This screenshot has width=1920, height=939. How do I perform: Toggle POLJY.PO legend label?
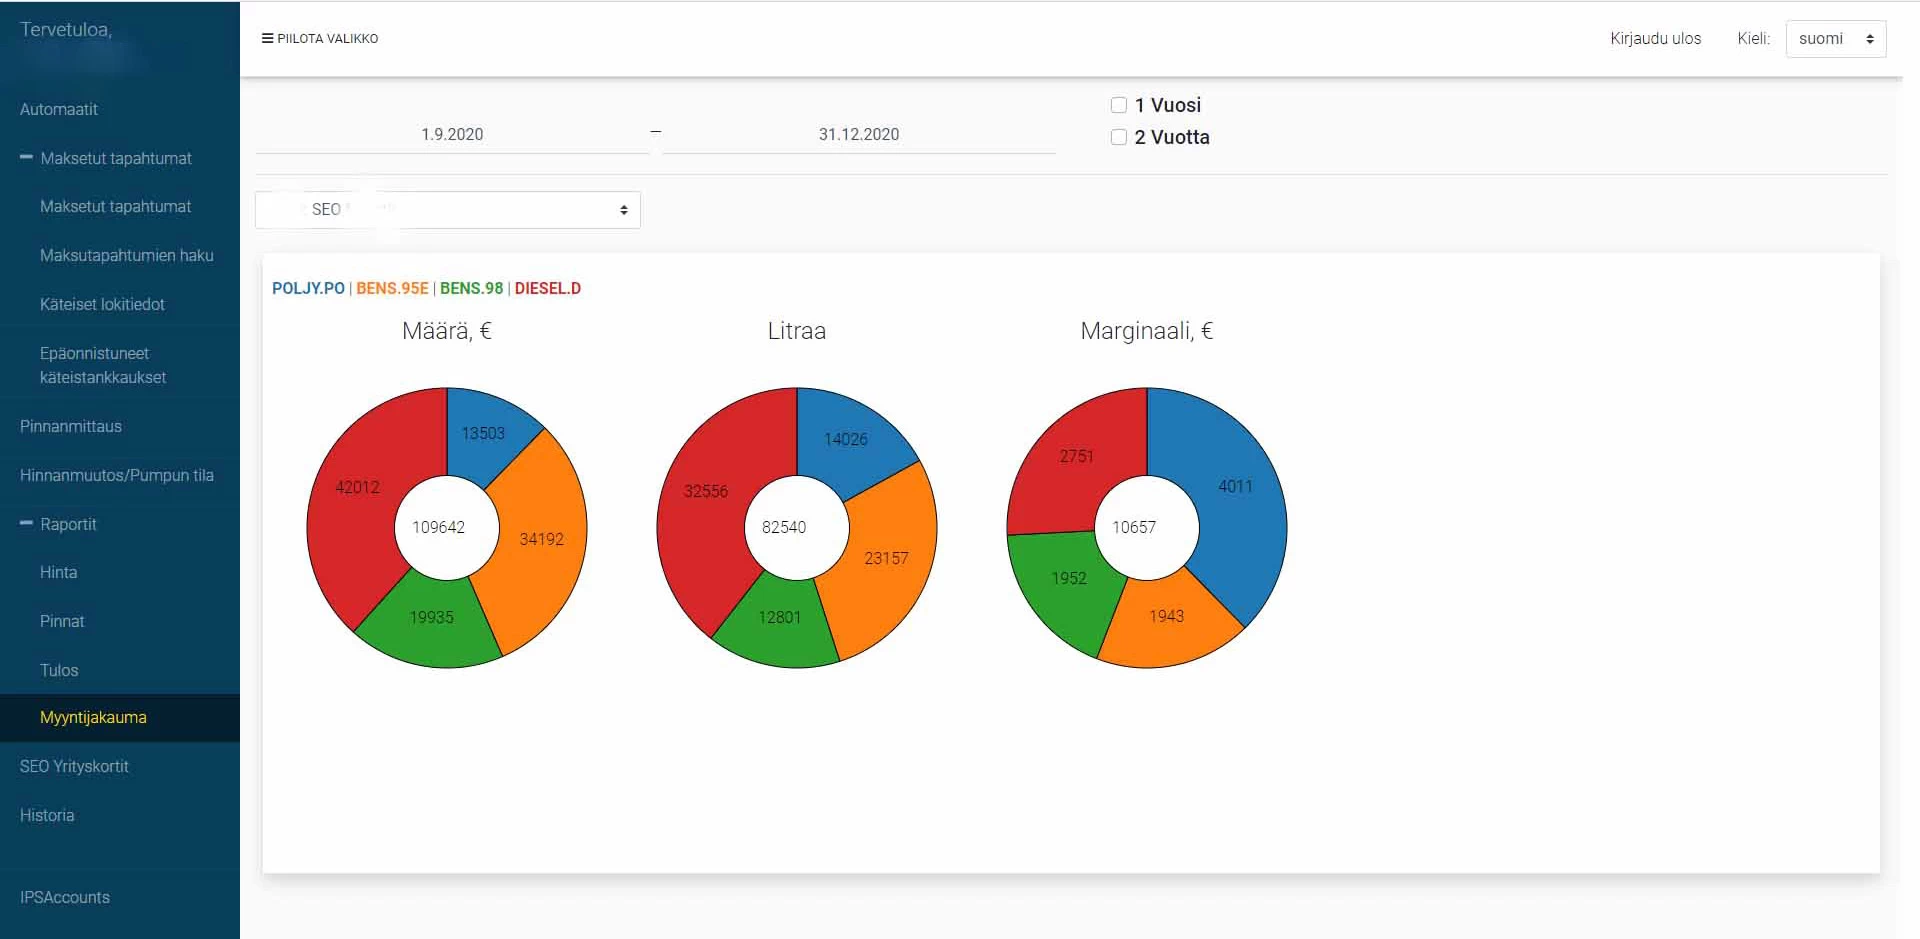point(308,288)
